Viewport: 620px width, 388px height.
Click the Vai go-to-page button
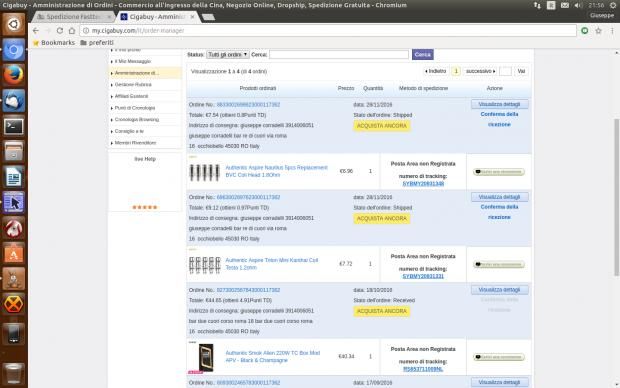(521, 71)
